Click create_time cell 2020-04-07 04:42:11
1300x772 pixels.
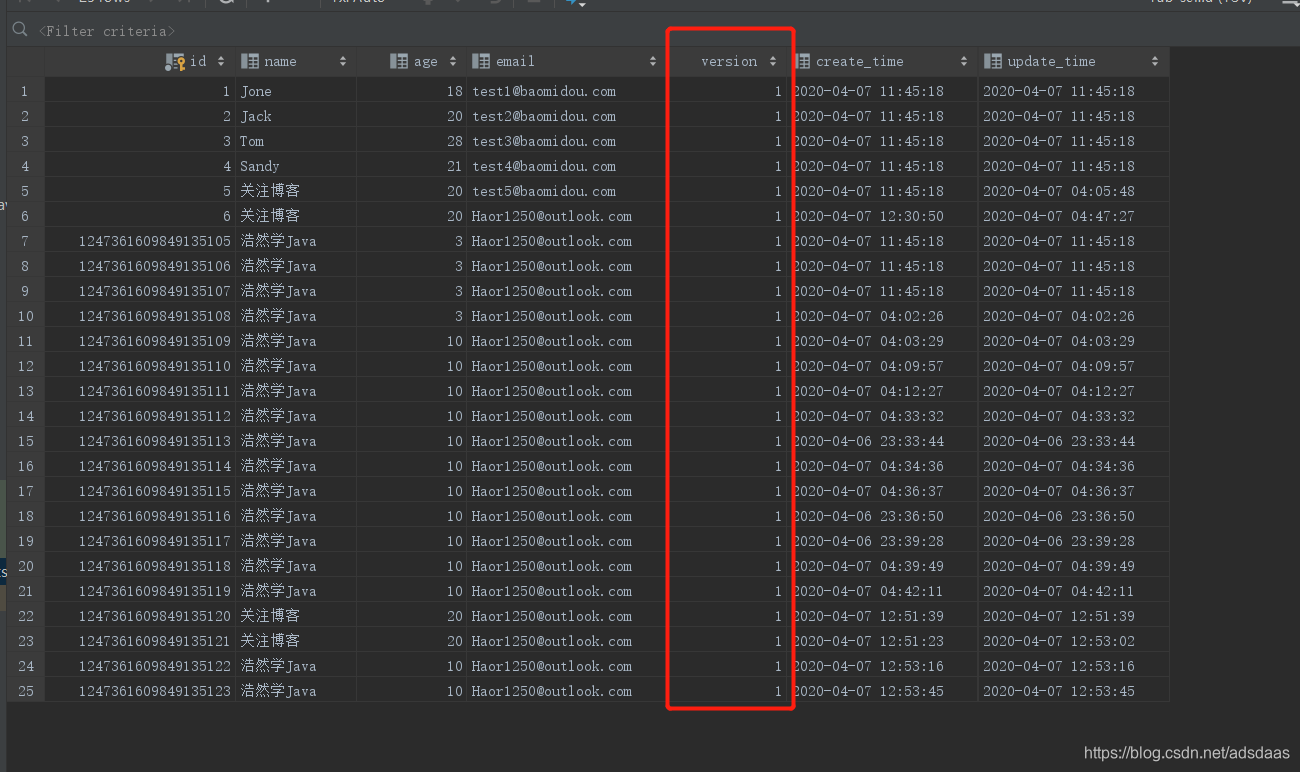[x=883, y=591]
